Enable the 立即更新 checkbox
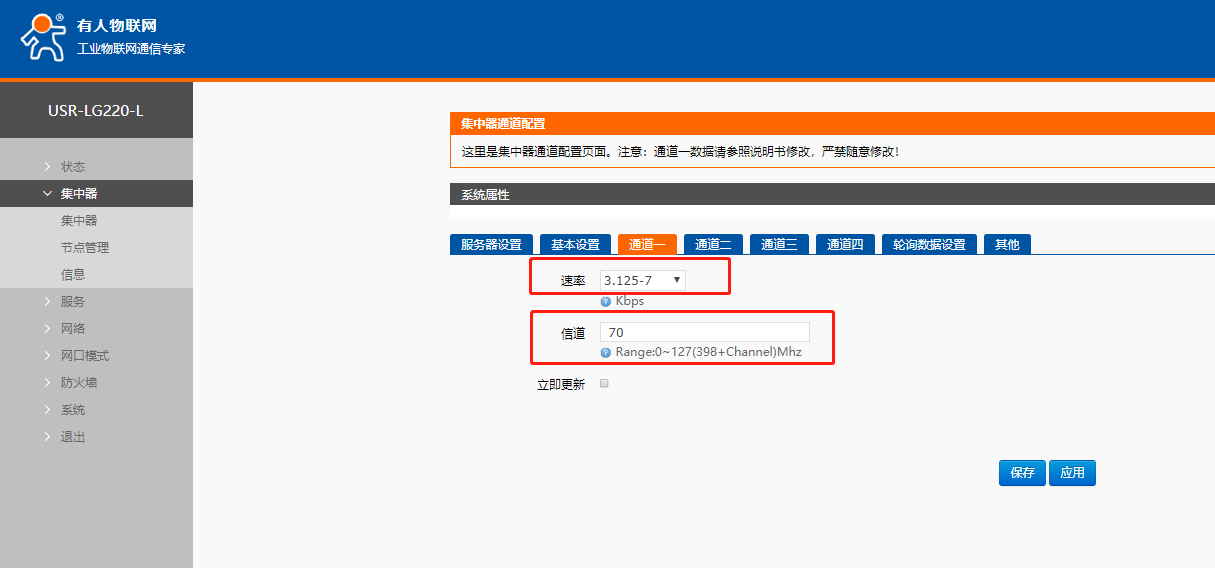The image size is (1215, 568). (604, 384)
